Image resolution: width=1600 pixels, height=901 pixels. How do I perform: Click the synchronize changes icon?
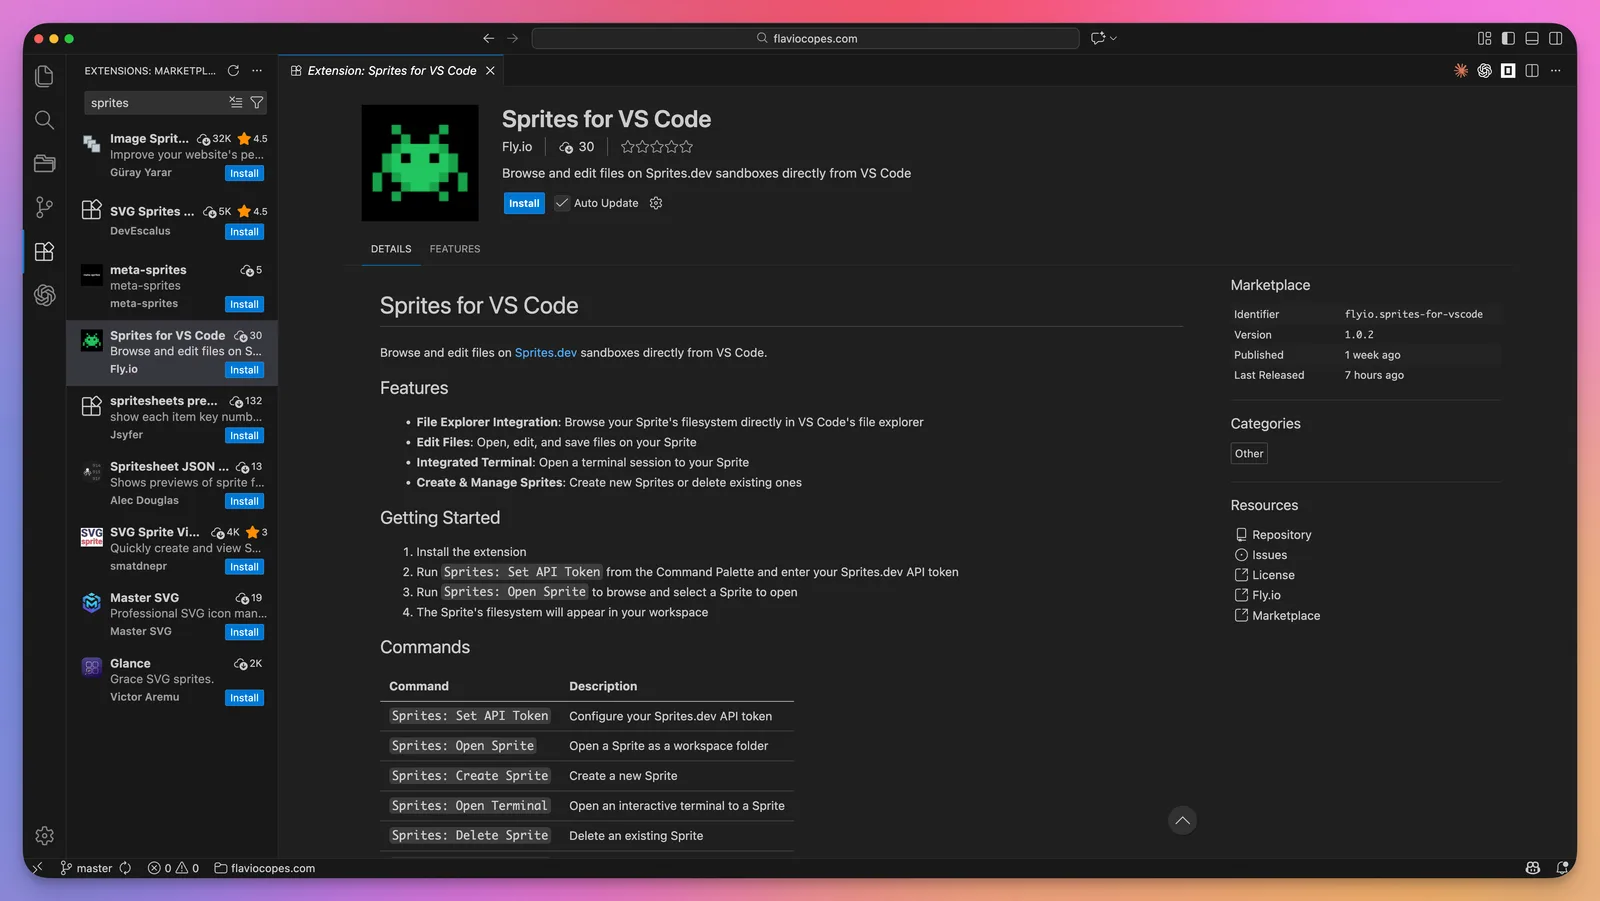(x=125, y=868)
